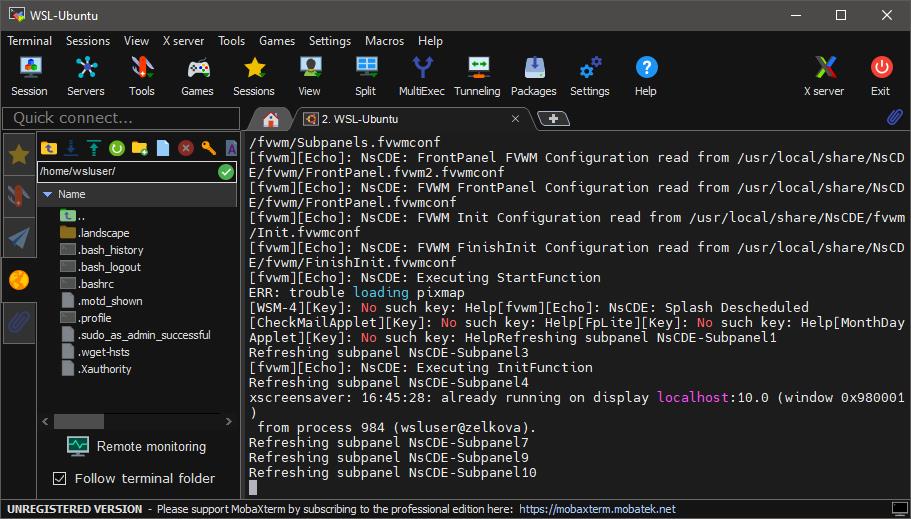Image resolution: width=911 pixels, height=519 pixels.
Task: Open the Sessions star toolbar icon
Action: point(254,76)
